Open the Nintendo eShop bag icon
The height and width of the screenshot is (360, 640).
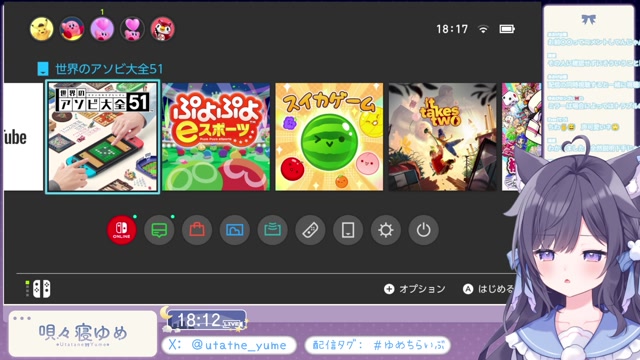pyautogui.click(x=197, y=230)
